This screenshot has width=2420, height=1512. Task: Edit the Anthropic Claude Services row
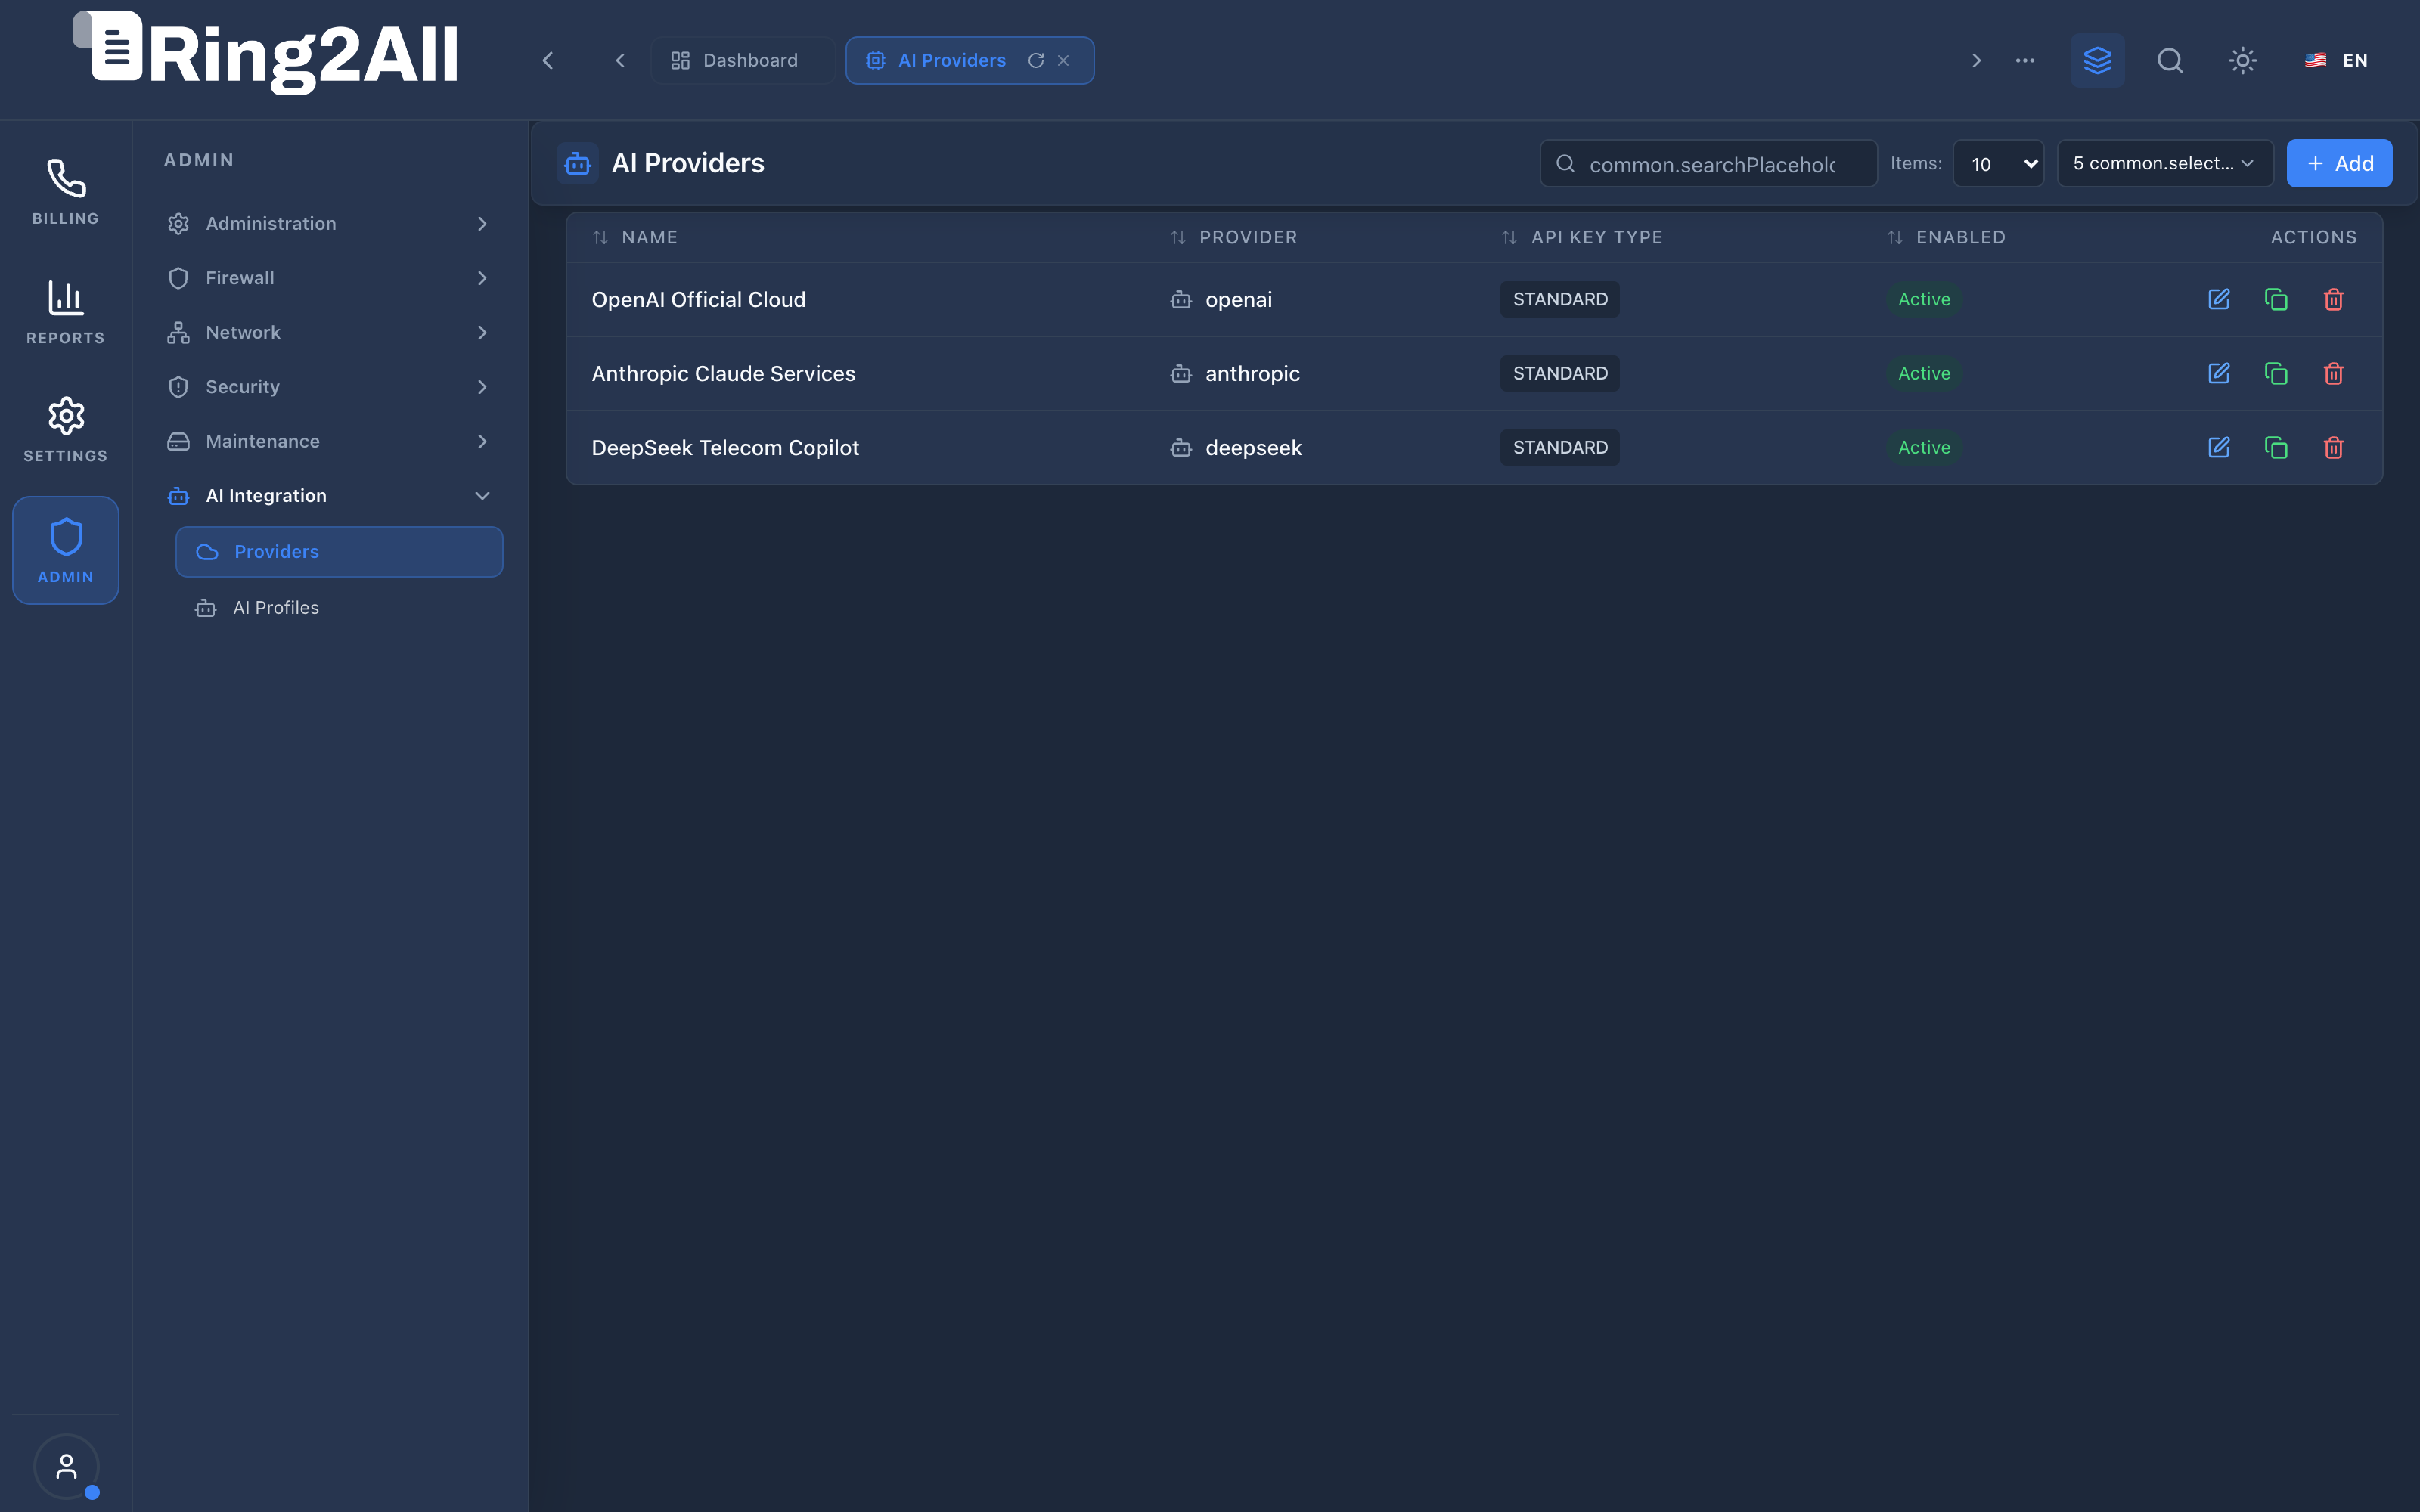(x=2218, y=373)
